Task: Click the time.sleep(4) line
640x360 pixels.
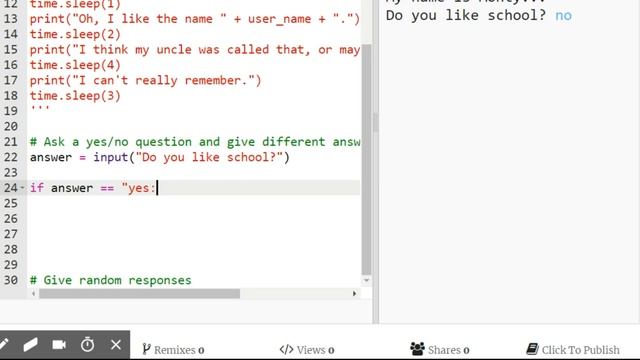Action: point(75,65)
